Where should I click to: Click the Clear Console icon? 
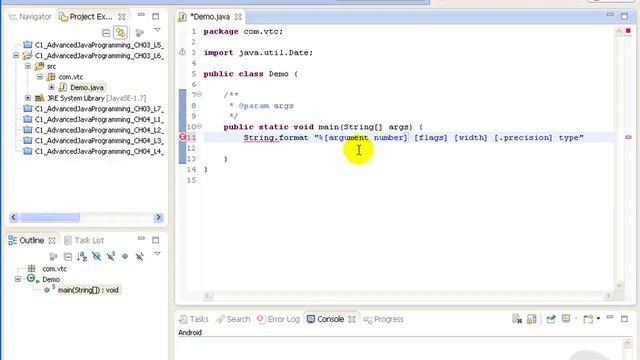click(517, 319)
